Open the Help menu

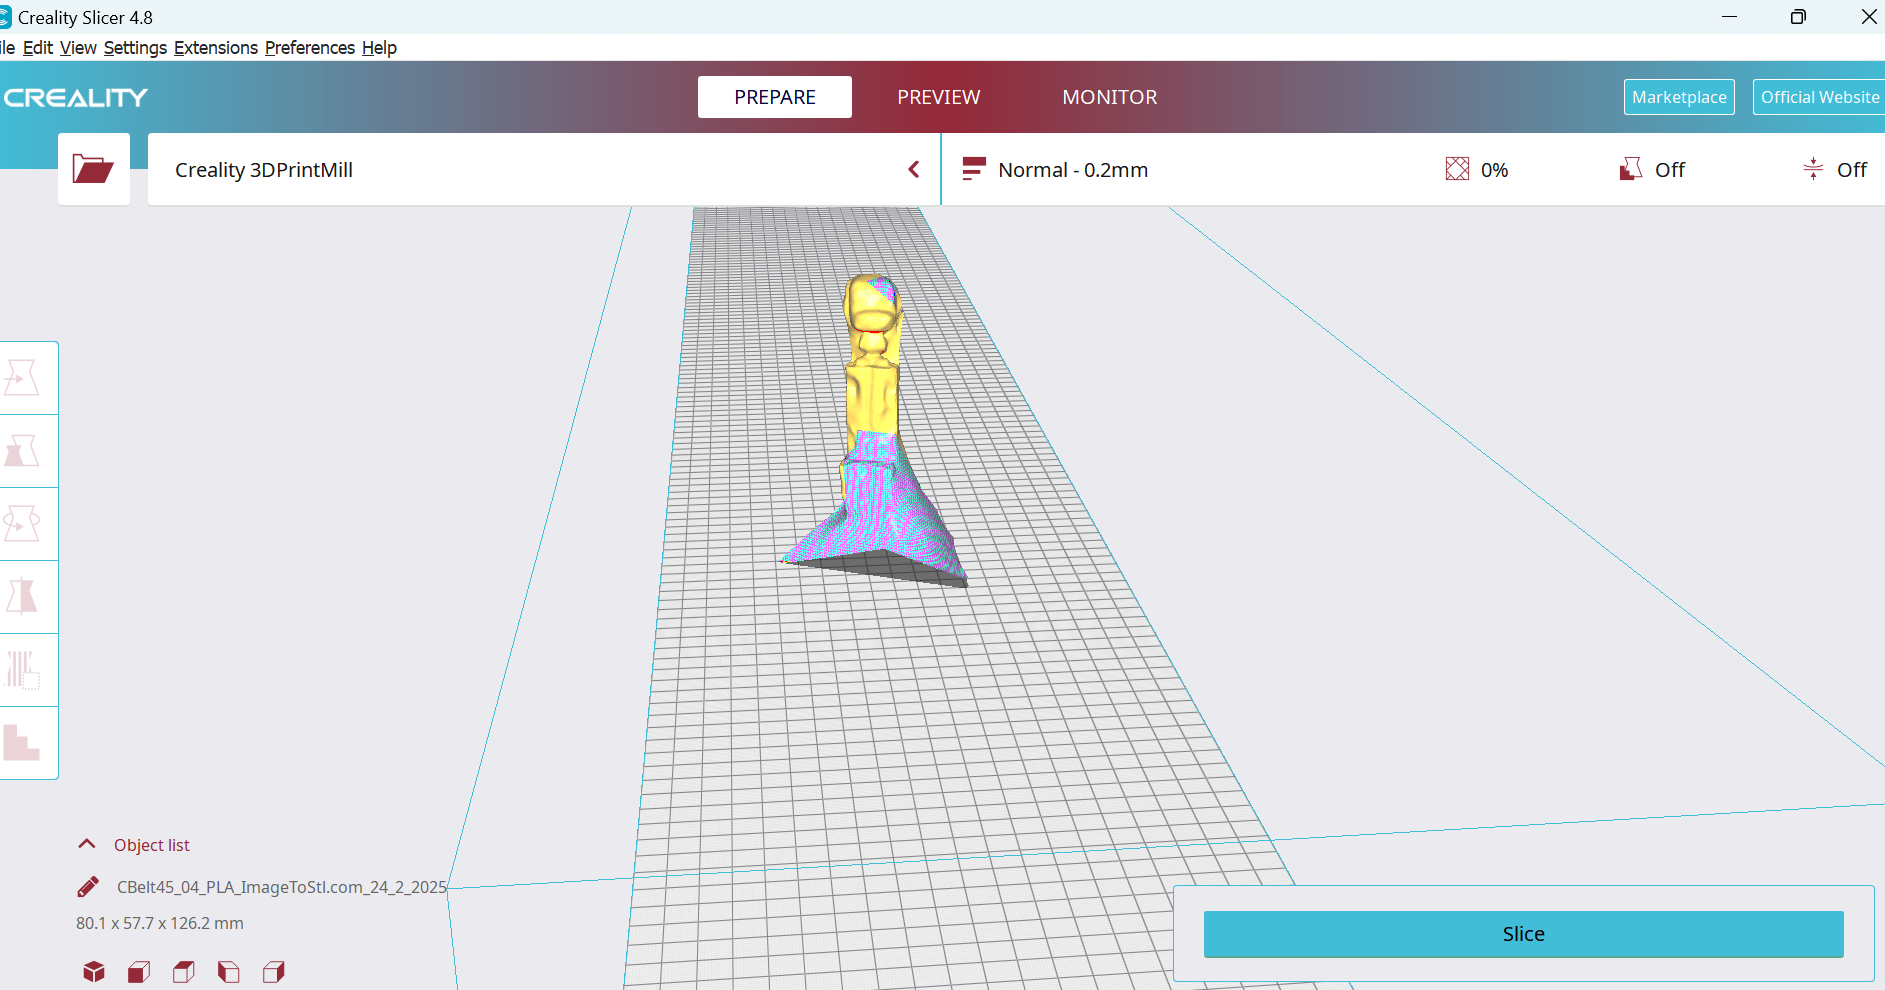pyautogui.click(x=379, y=48)
